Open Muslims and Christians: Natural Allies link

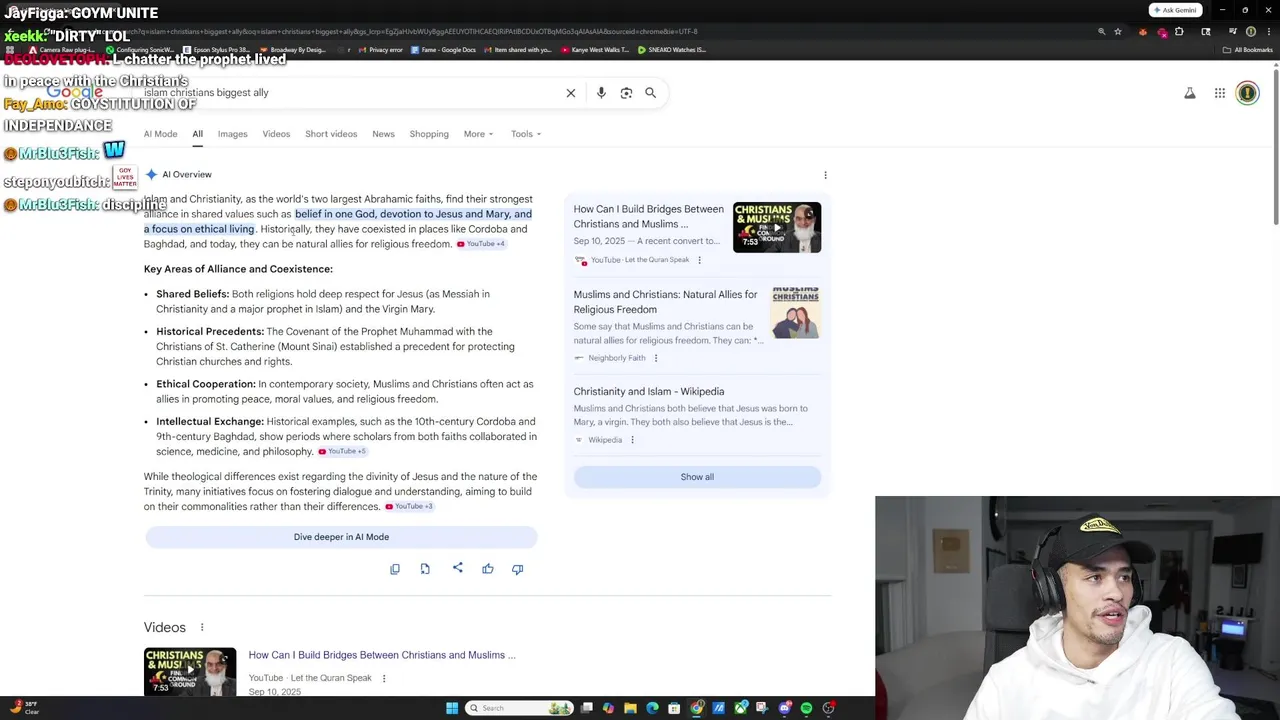666,302
